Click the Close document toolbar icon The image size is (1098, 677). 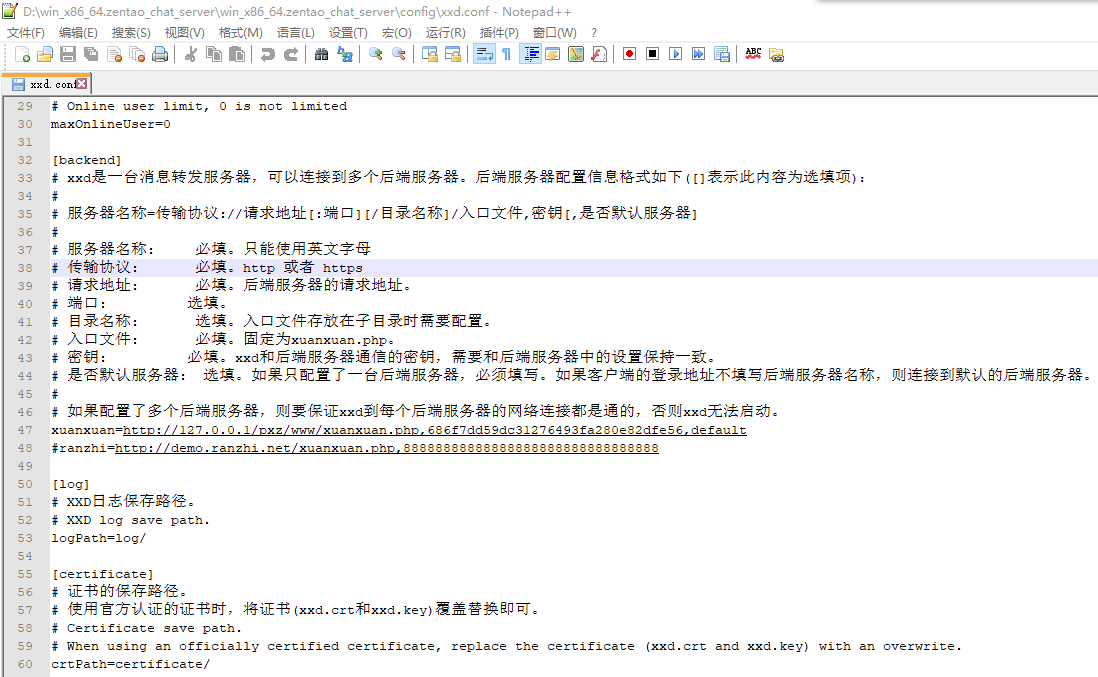tap(114, 55)
